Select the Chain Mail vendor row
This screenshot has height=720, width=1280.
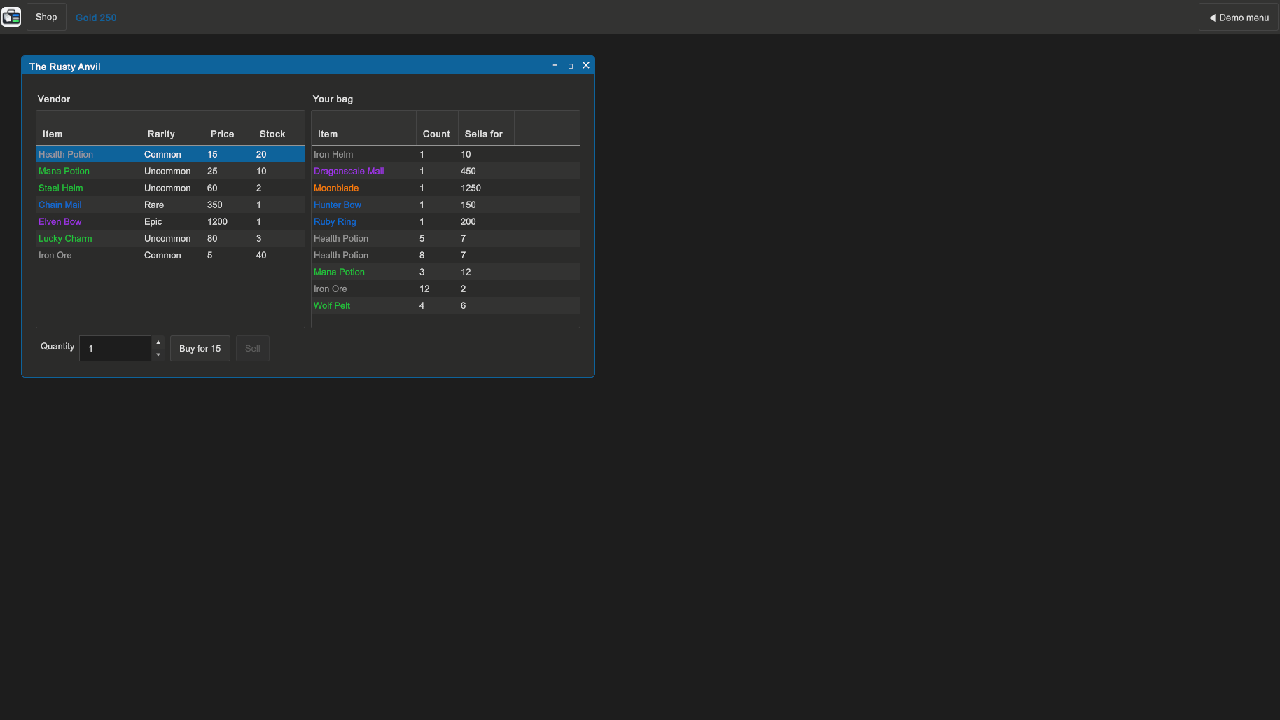[170, 205]
